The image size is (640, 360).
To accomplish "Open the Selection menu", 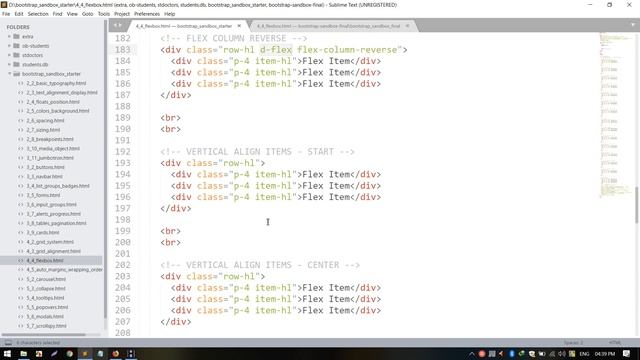I will click(x=38, y=14).
